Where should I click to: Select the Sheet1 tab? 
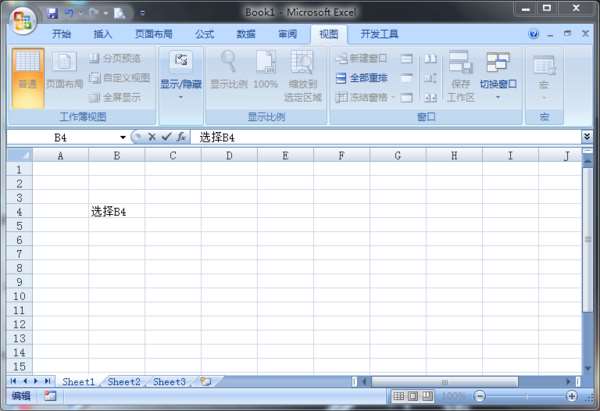pyautogui.click(x=78, y=382)
